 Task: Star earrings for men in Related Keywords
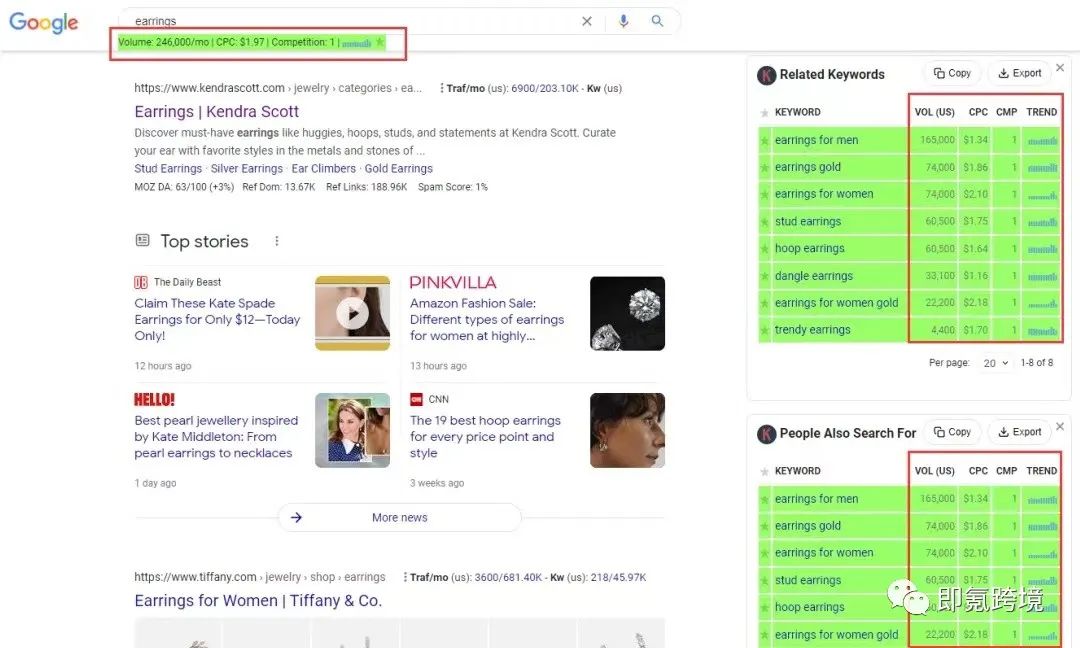tap(764, 140)
